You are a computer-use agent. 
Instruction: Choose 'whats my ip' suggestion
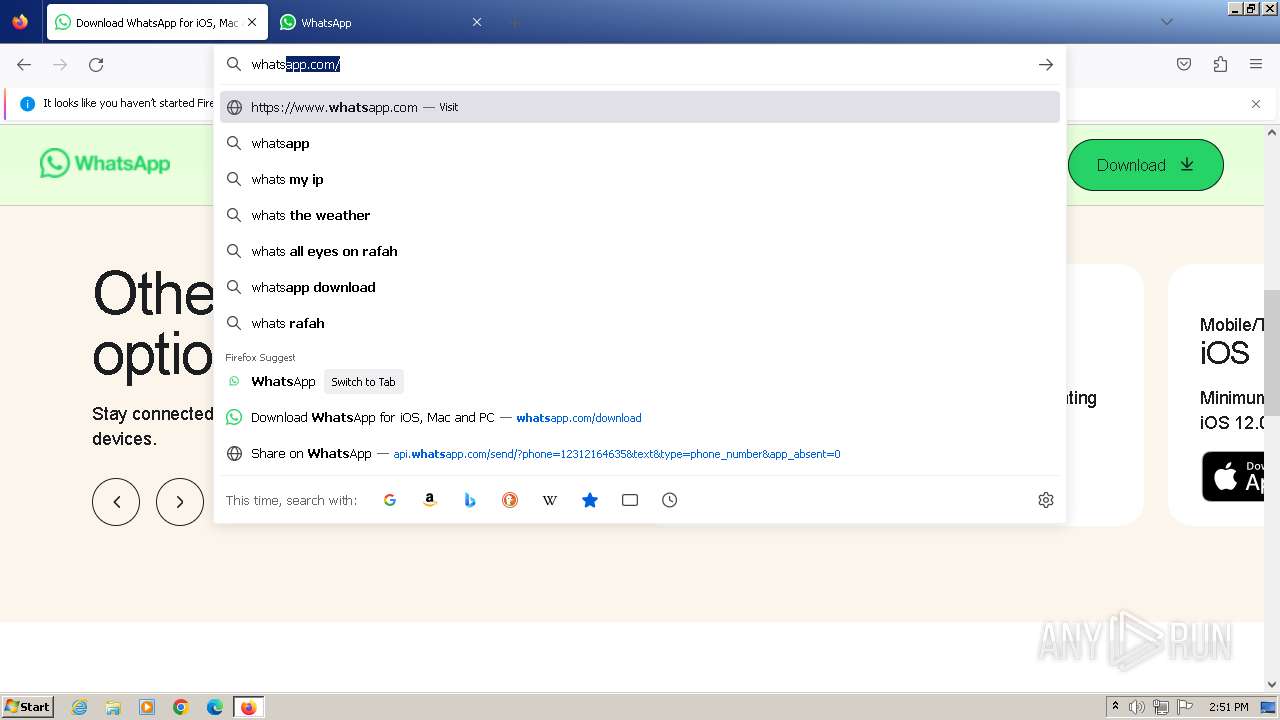(x=640, y=179)
